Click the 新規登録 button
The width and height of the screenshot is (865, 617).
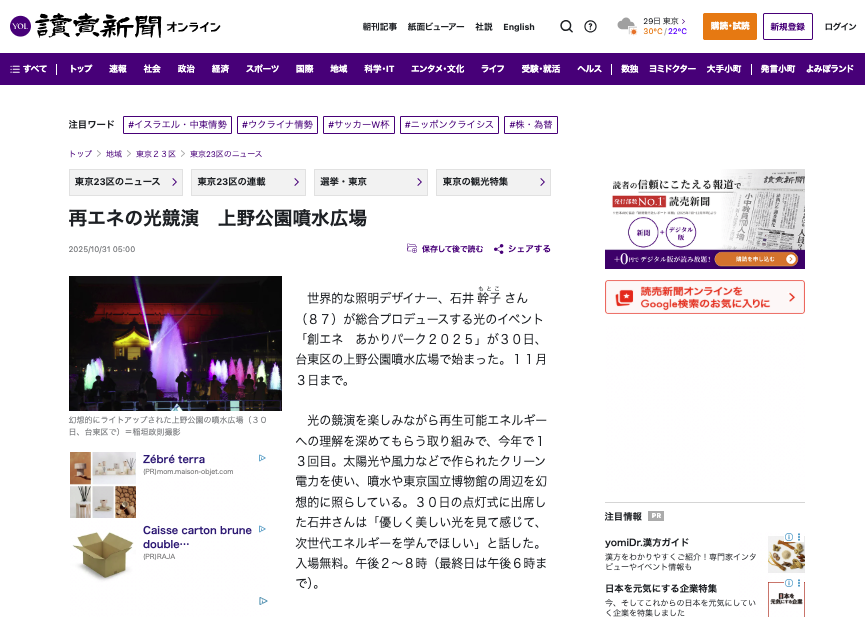coord(788,26)
